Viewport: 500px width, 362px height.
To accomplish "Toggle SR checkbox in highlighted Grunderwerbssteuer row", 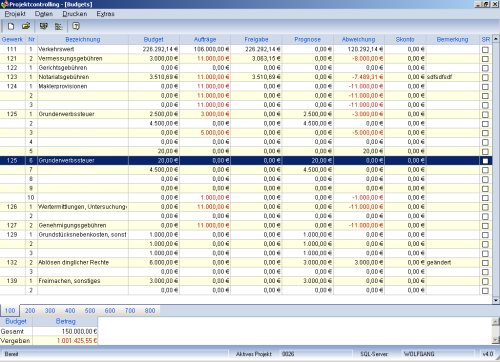I will point(485,161).
